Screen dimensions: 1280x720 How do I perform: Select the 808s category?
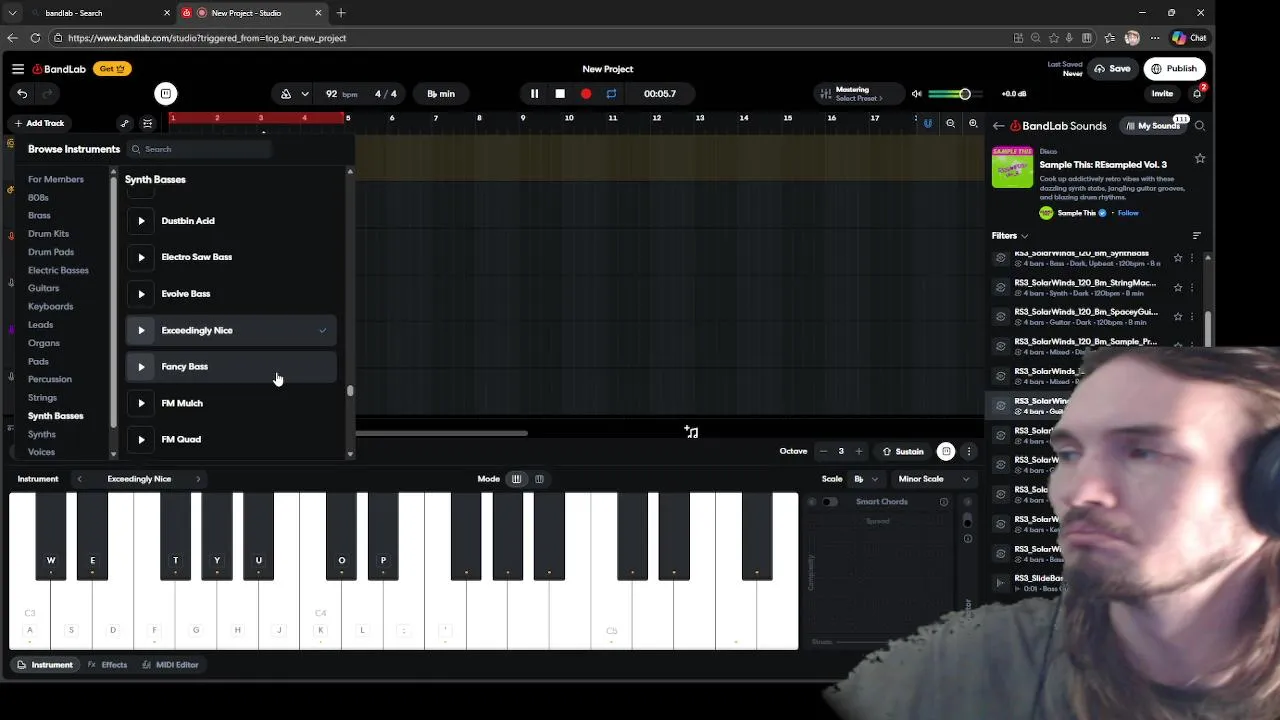pos(38,197)
